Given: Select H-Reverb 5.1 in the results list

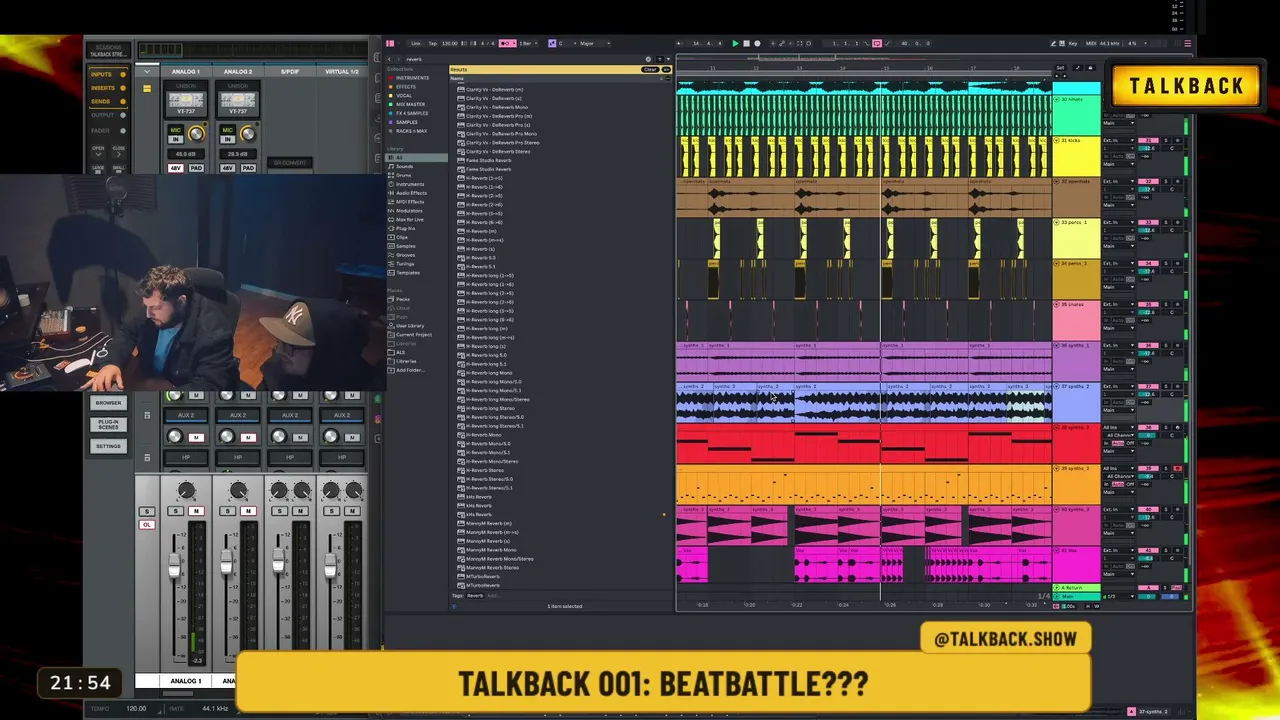Looking at the screenshot, I should [480, 267].
